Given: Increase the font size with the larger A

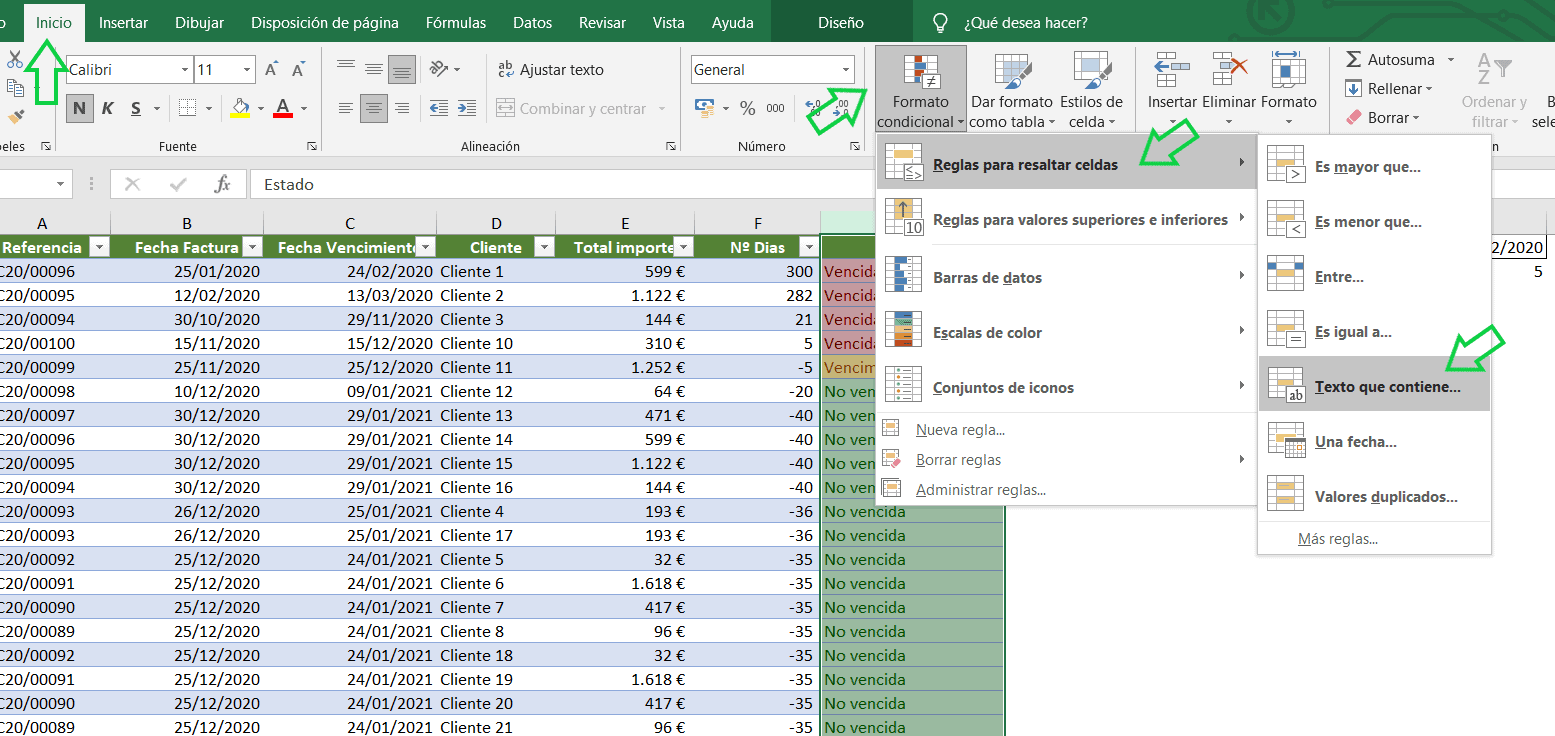Looking at the screenshot, I should (x=272, y=70).
